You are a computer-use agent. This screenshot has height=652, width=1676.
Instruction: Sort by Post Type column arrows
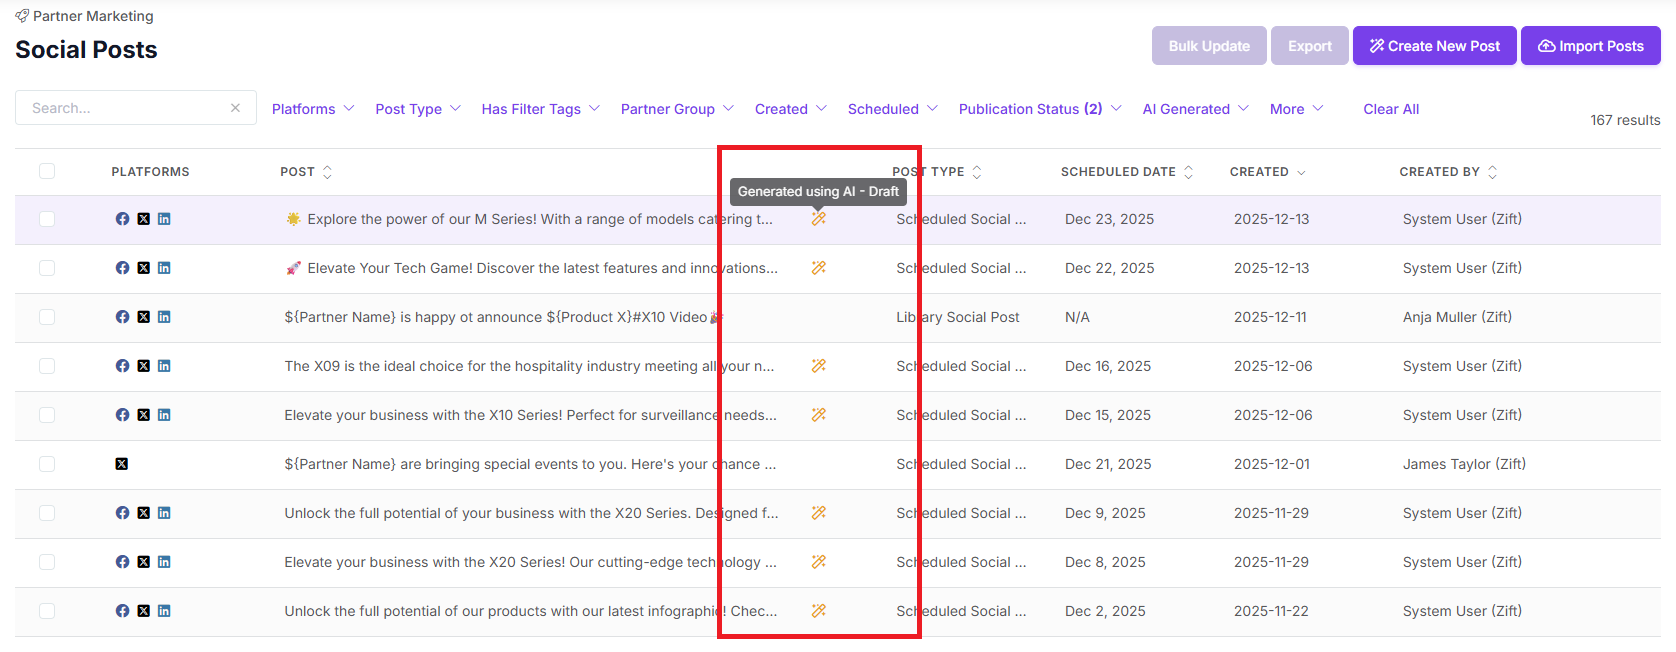tap(977, 172)
